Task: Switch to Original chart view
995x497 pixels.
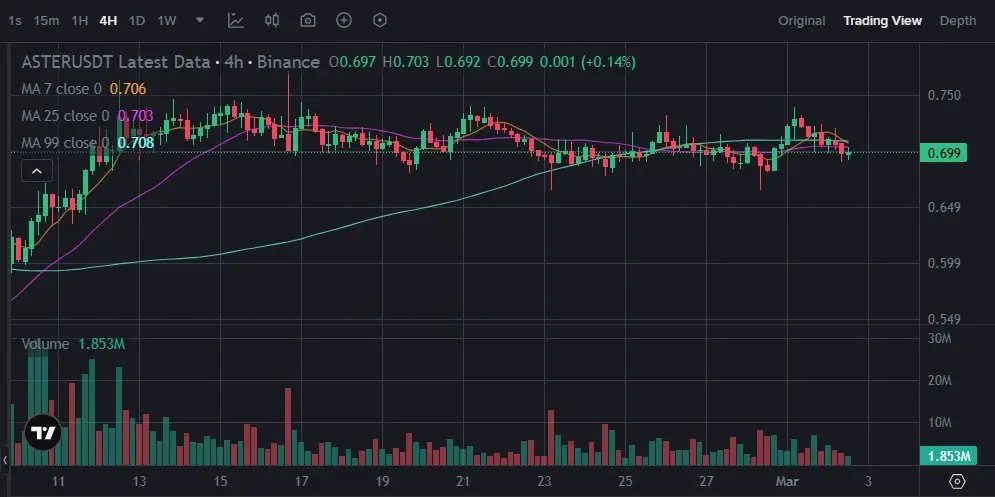Action: click(x=801, y=20)
